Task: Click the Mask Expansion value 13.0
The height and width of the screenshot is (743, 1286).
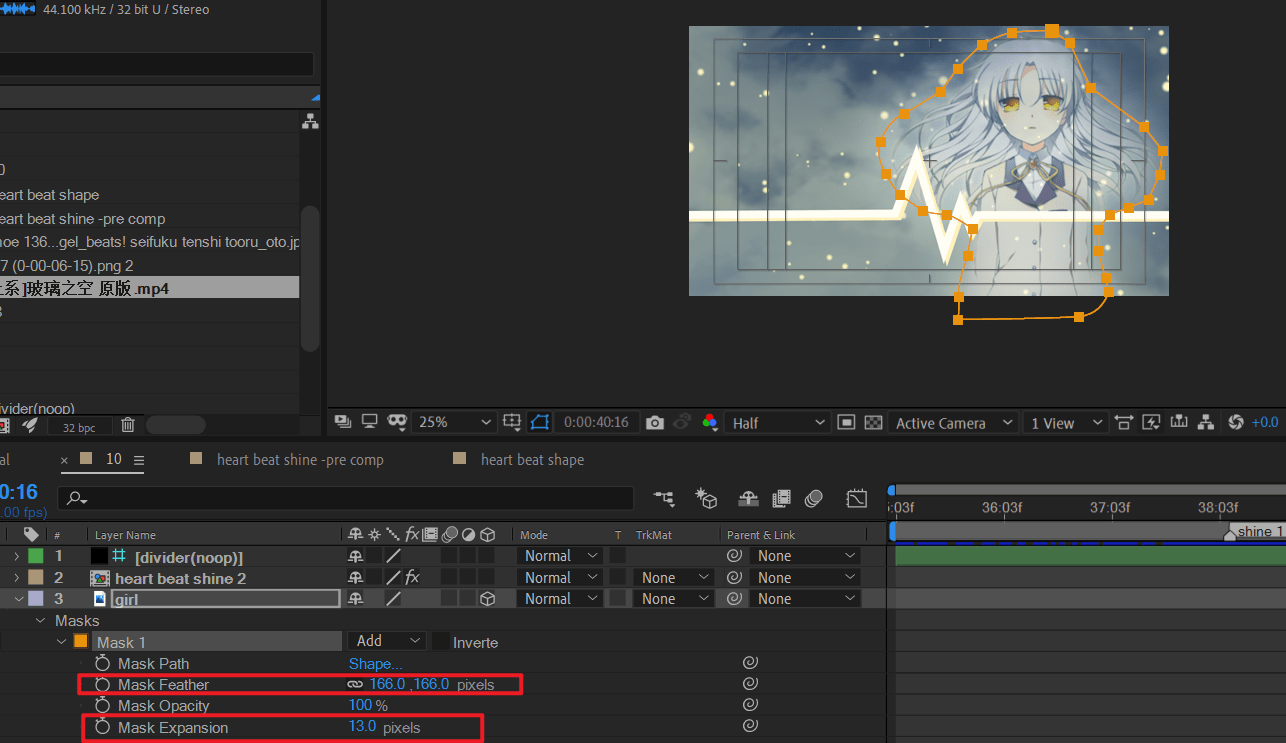Action: (x=363, y=727)
